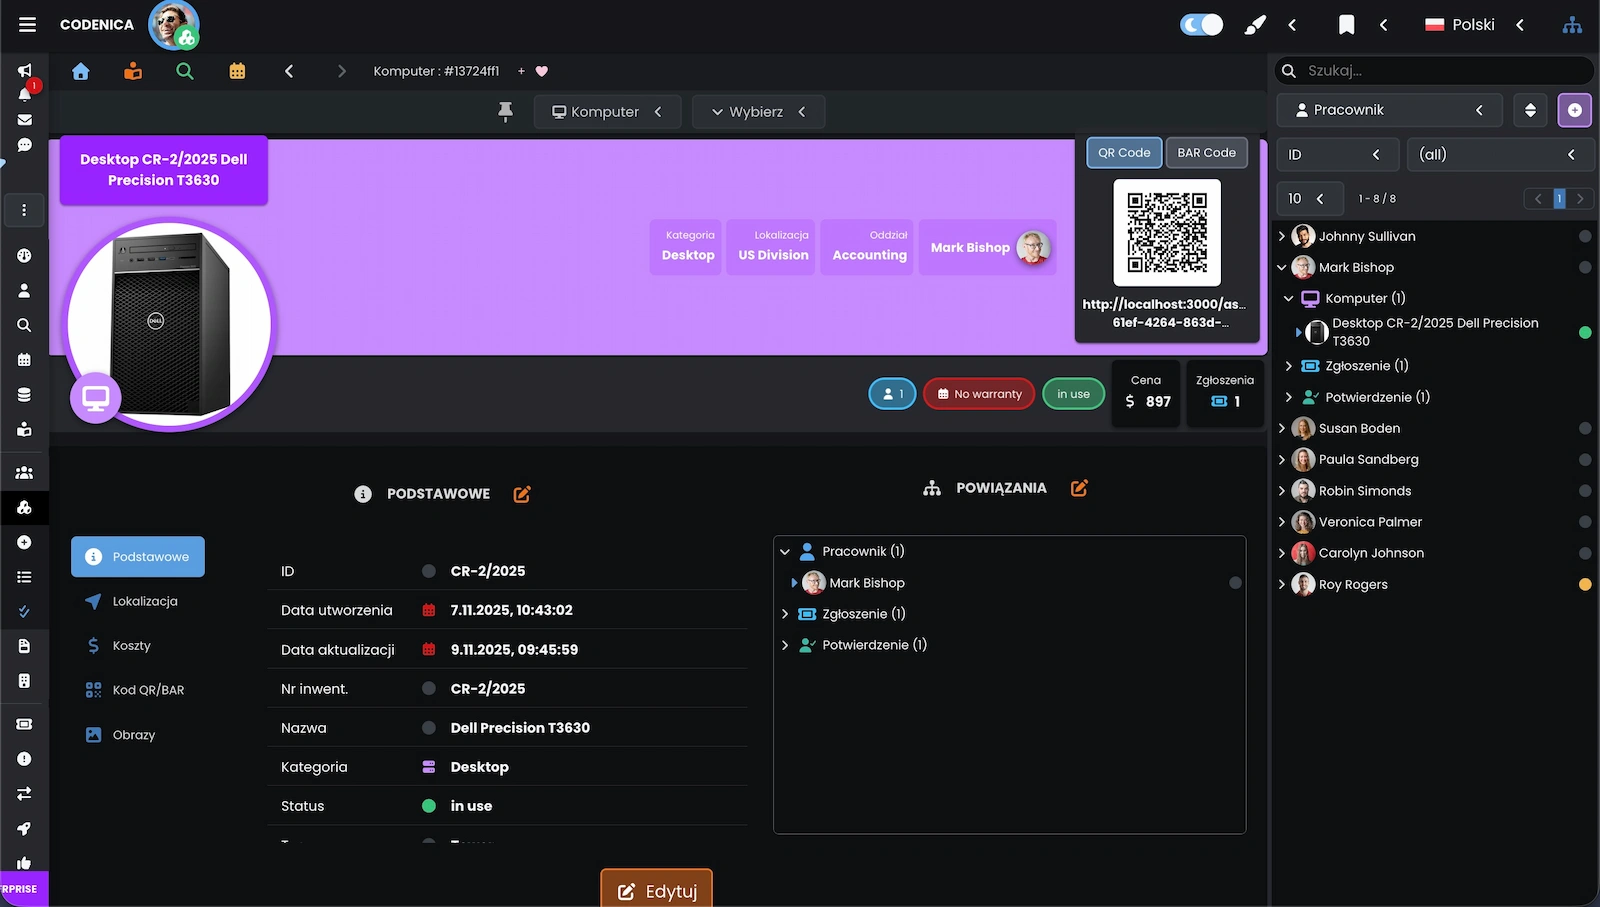Screen dimensions: 1600x907
Task: Expand the Susan Boden tree node
Action: click(x=1282, y=429)
